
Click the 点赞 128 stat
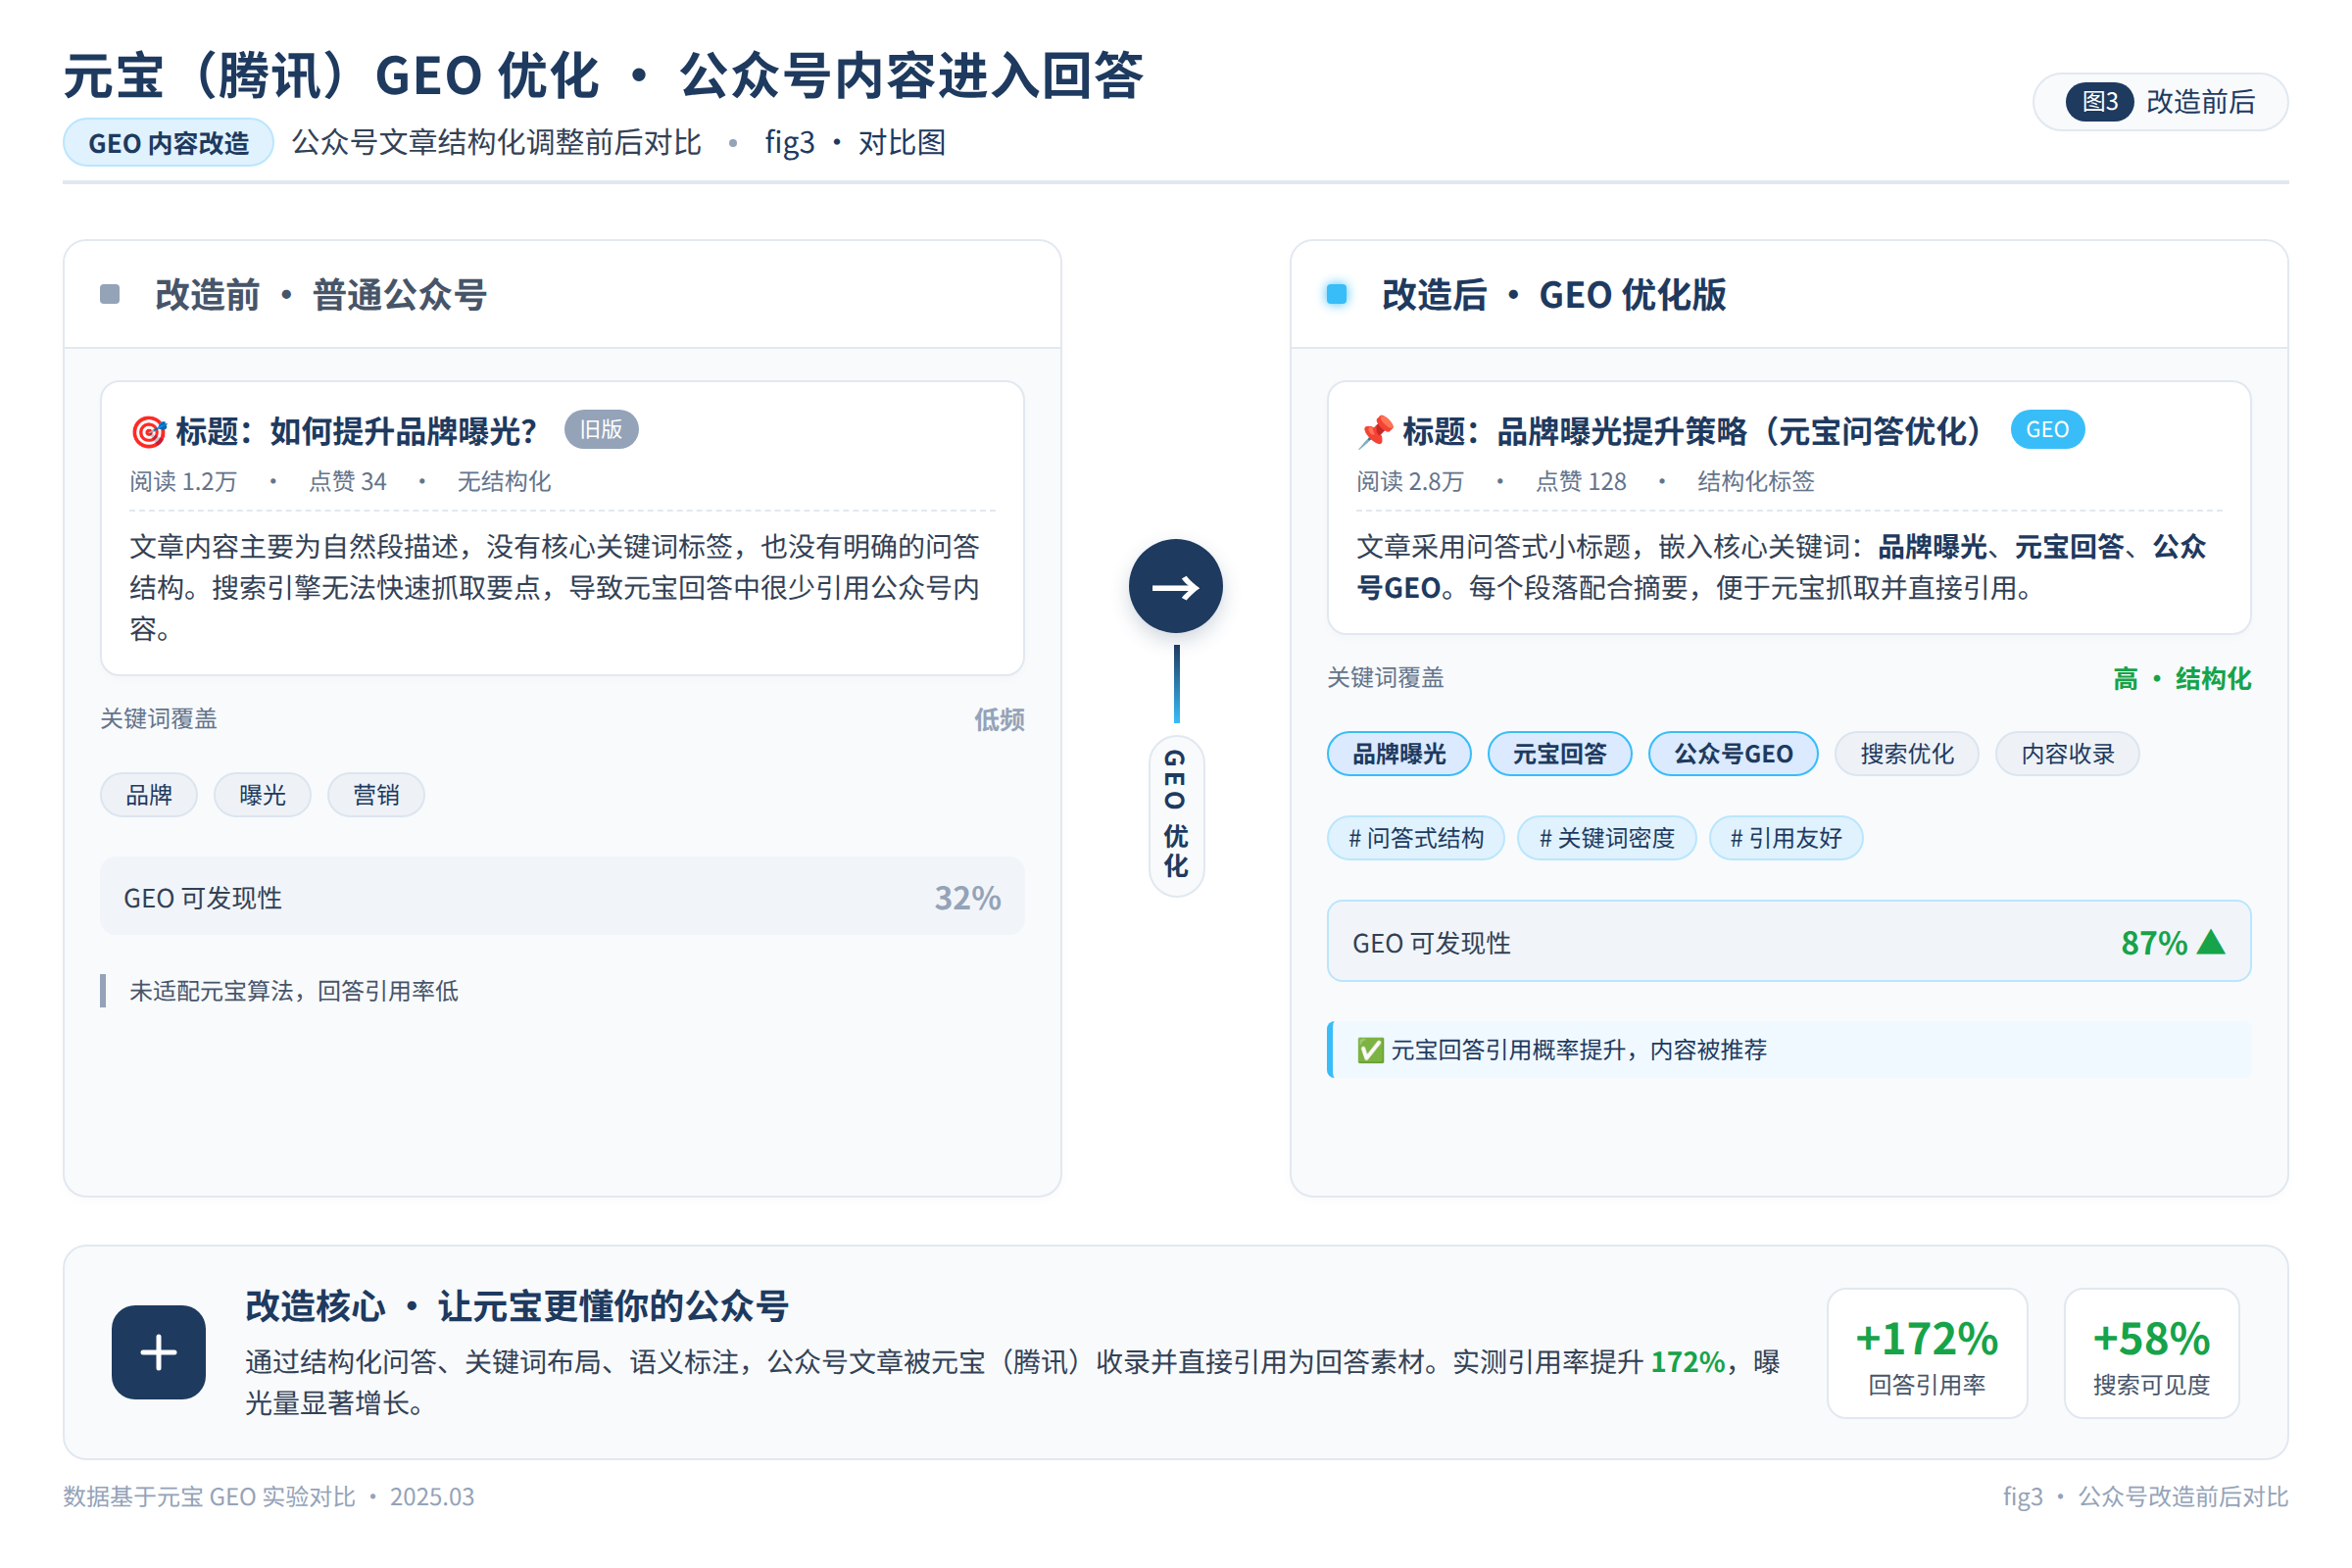pos(1581,482)
